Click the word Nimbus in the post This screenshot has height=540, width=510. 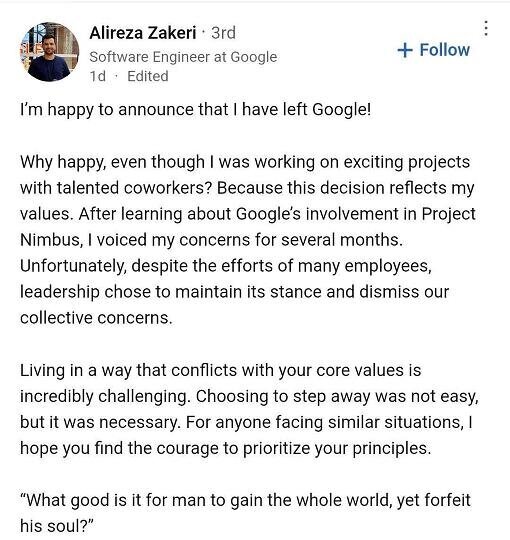(50, 240)
